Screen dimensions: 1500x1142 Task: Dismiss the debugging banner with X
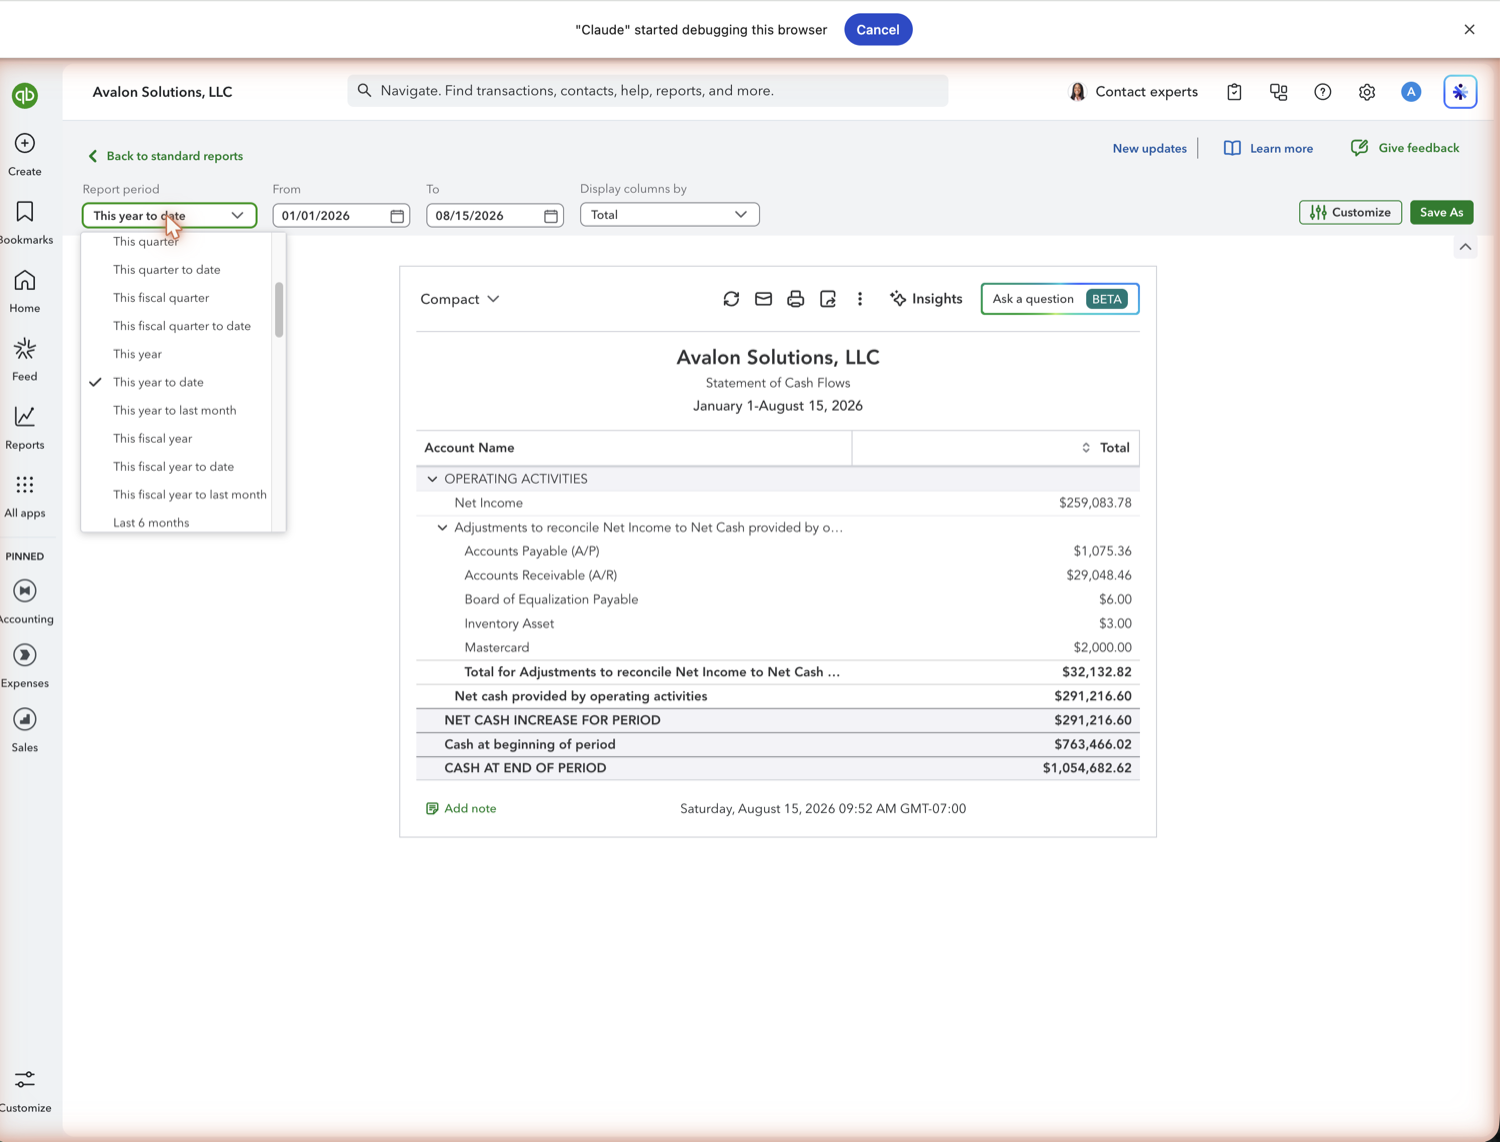coord(1469,30)
